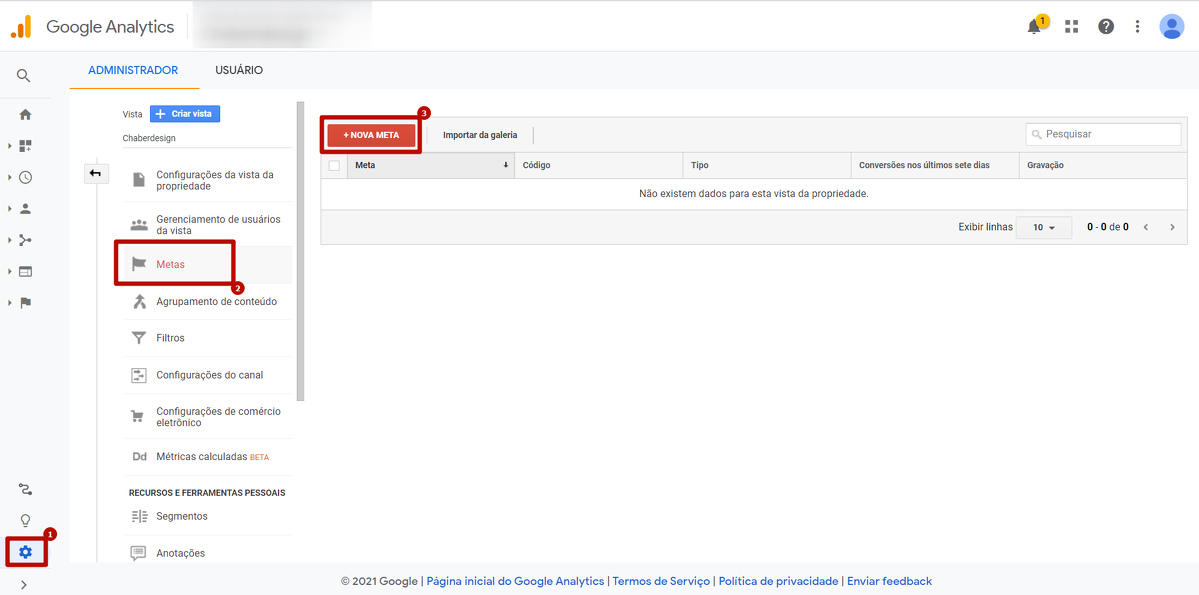
Task: Expand the Audience person report section
Action: 25,209
